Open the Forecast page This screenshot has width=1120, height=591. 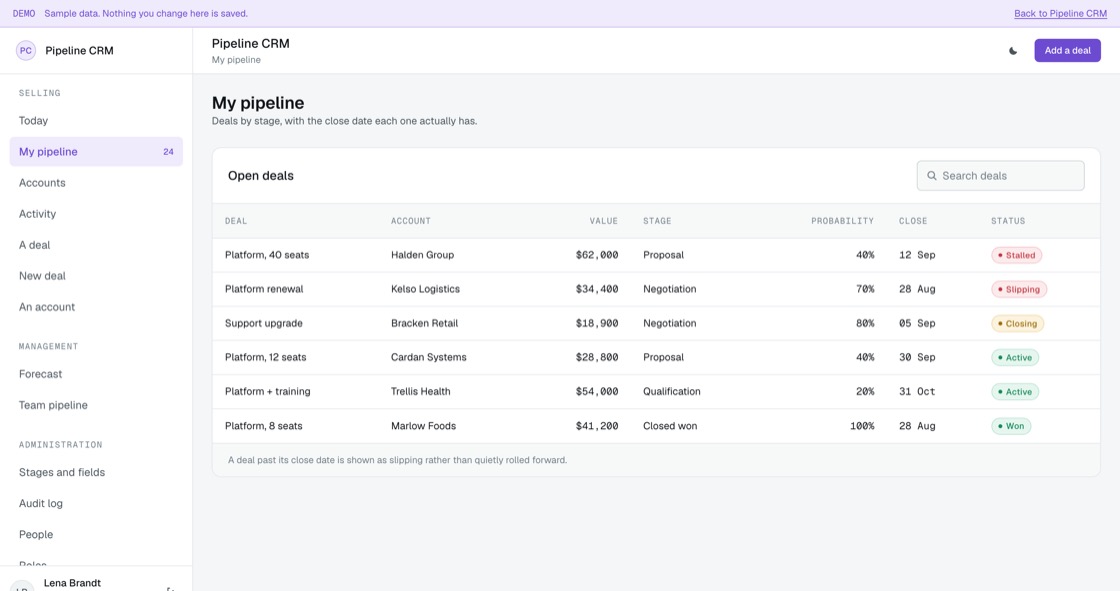click(96, 374)
